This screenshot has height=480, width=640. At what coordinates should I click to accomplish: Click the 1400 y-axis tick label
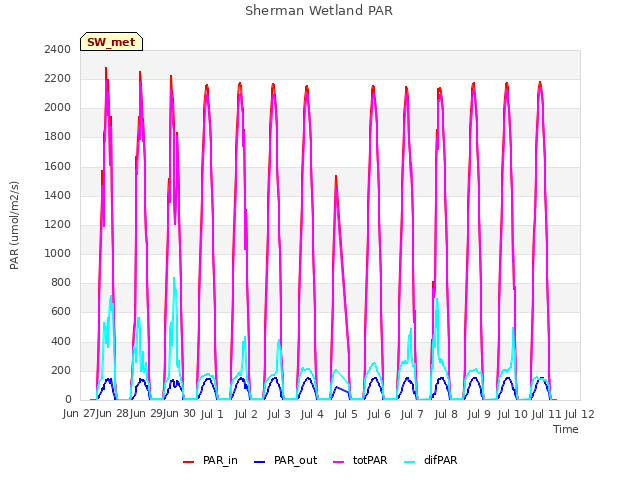coord(58,195)
